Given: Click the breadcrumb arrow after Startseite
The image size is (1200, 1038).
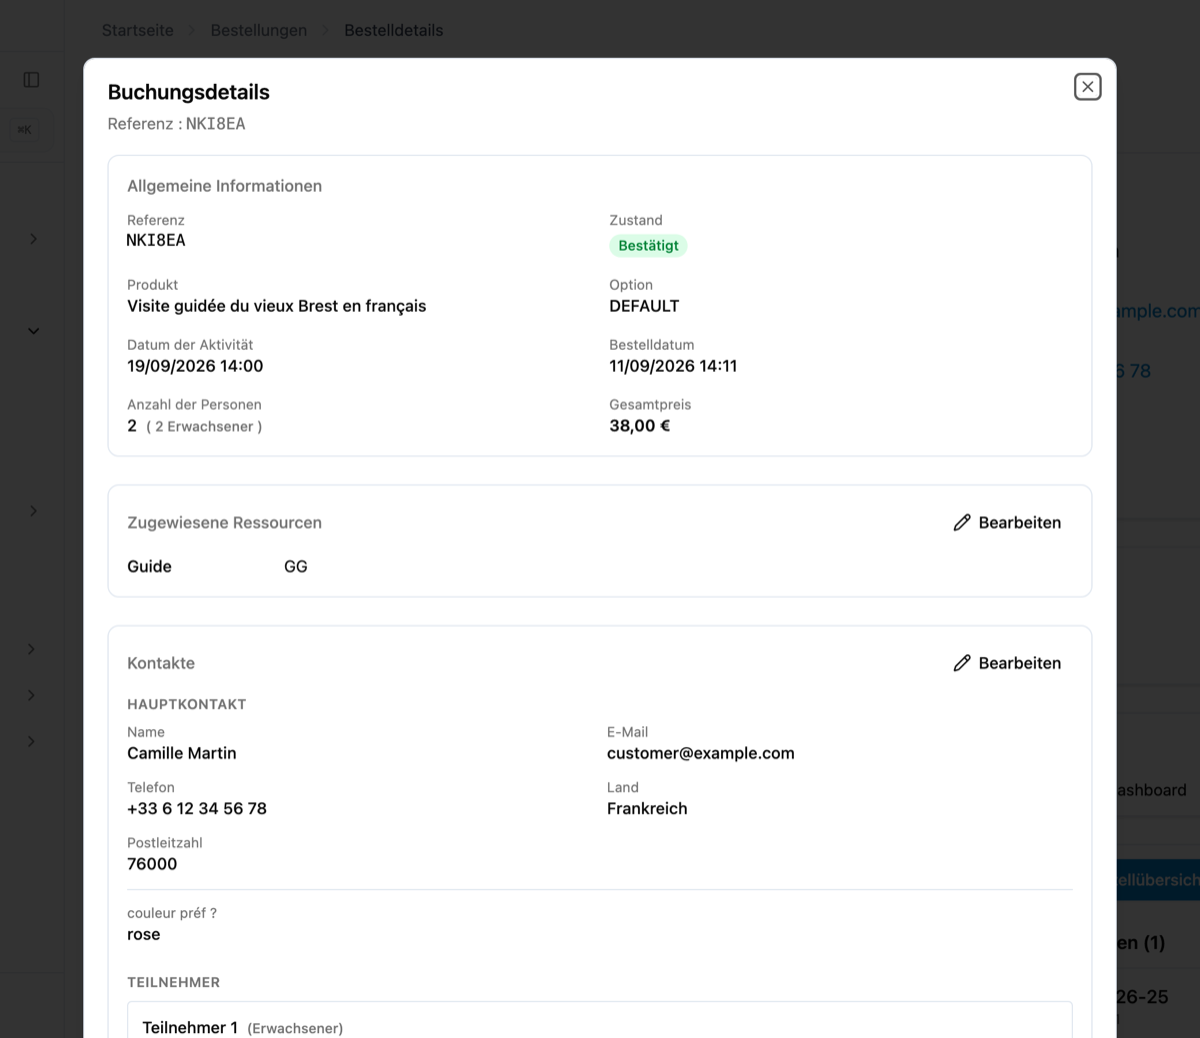Looking at the screenshot, I should click(192, 31).
